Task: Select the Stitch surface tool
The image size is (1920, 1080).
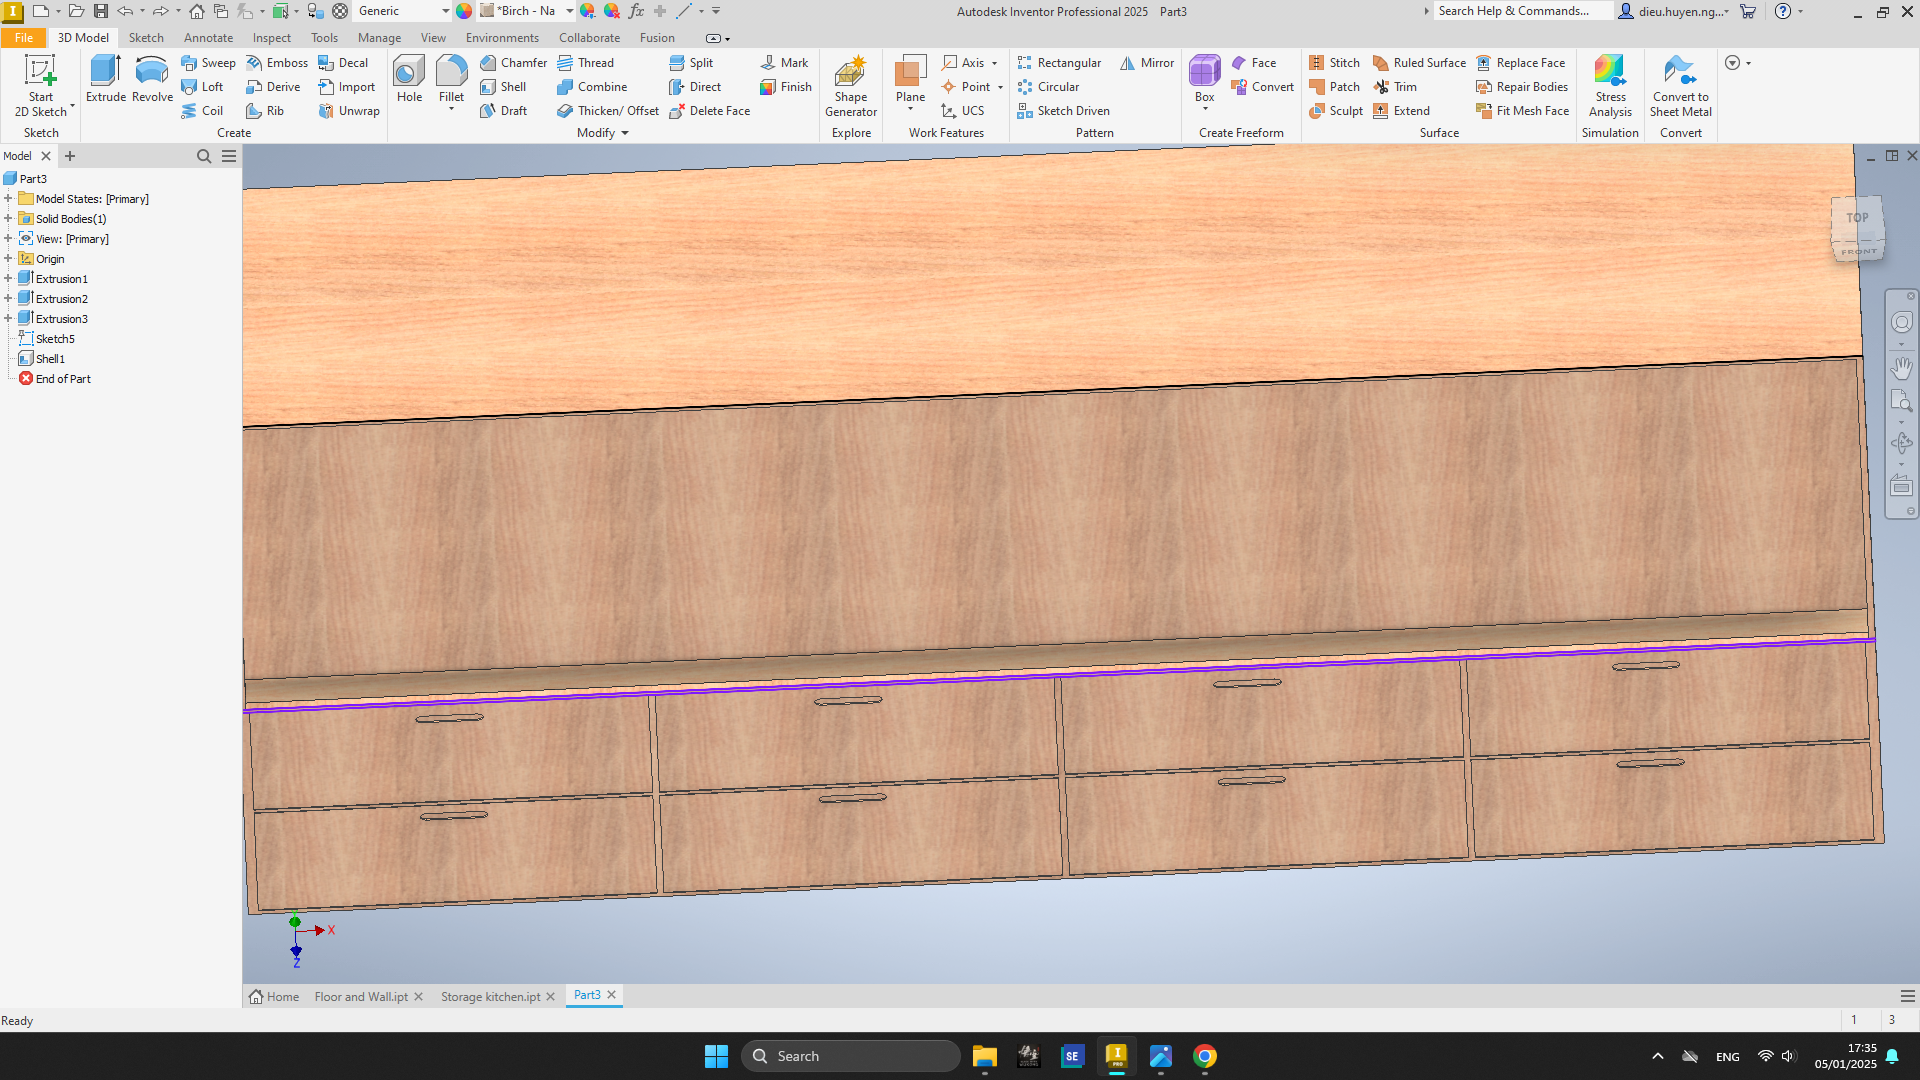Action: coord(1334,62)
